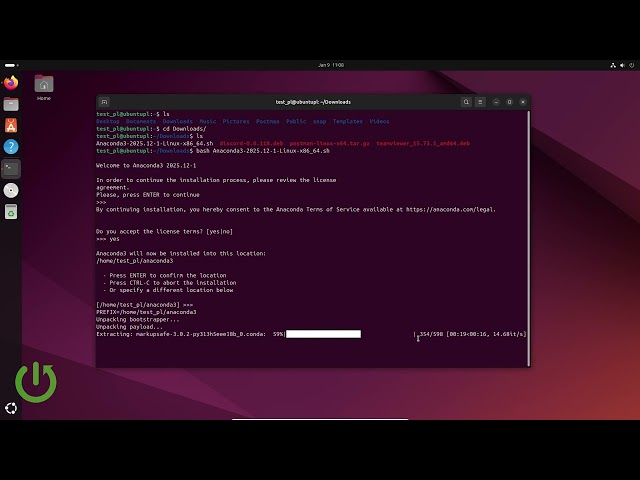Click terminal's vertical scrollbar
The image size is (640, 480).
point(529,238)
